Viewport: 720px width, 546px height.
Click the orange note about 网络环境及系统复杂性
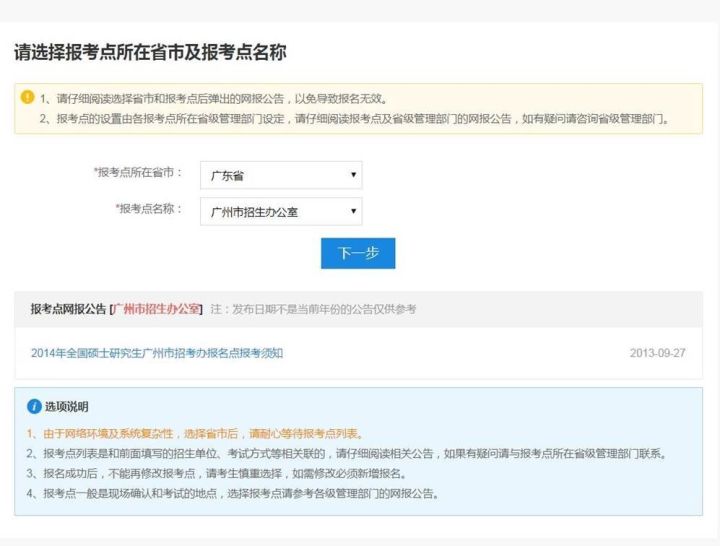coord(194,434)
